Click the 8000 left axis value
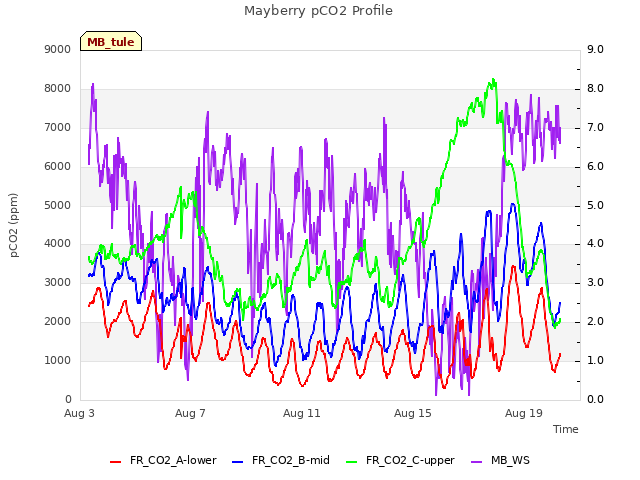Screen dimensions: 640x480 pyautogui.click(x=58, y=89)
